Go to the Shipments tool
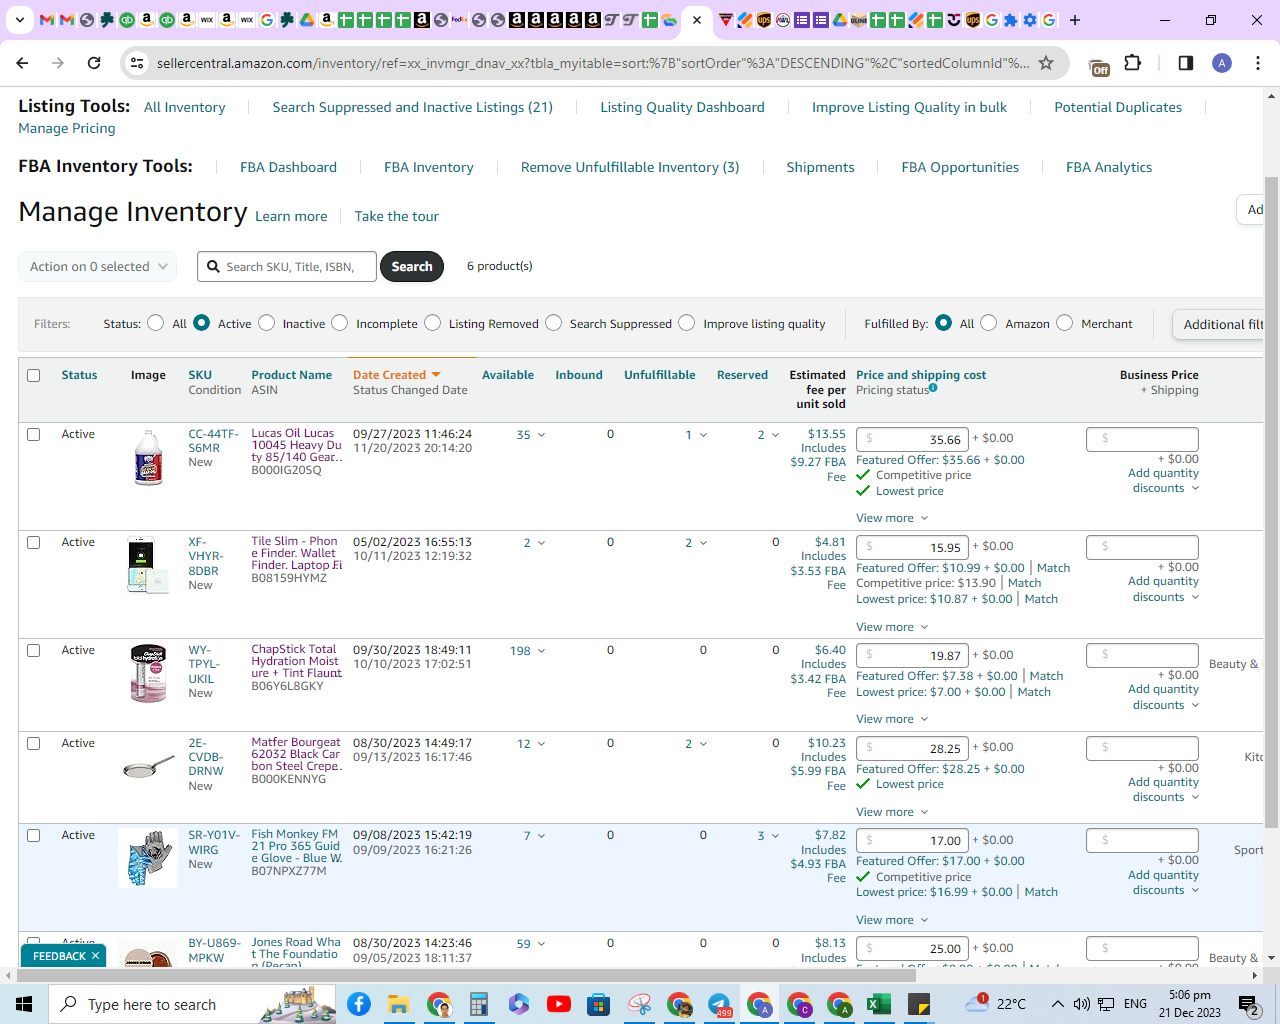1280x1024 pixels. 820,167
